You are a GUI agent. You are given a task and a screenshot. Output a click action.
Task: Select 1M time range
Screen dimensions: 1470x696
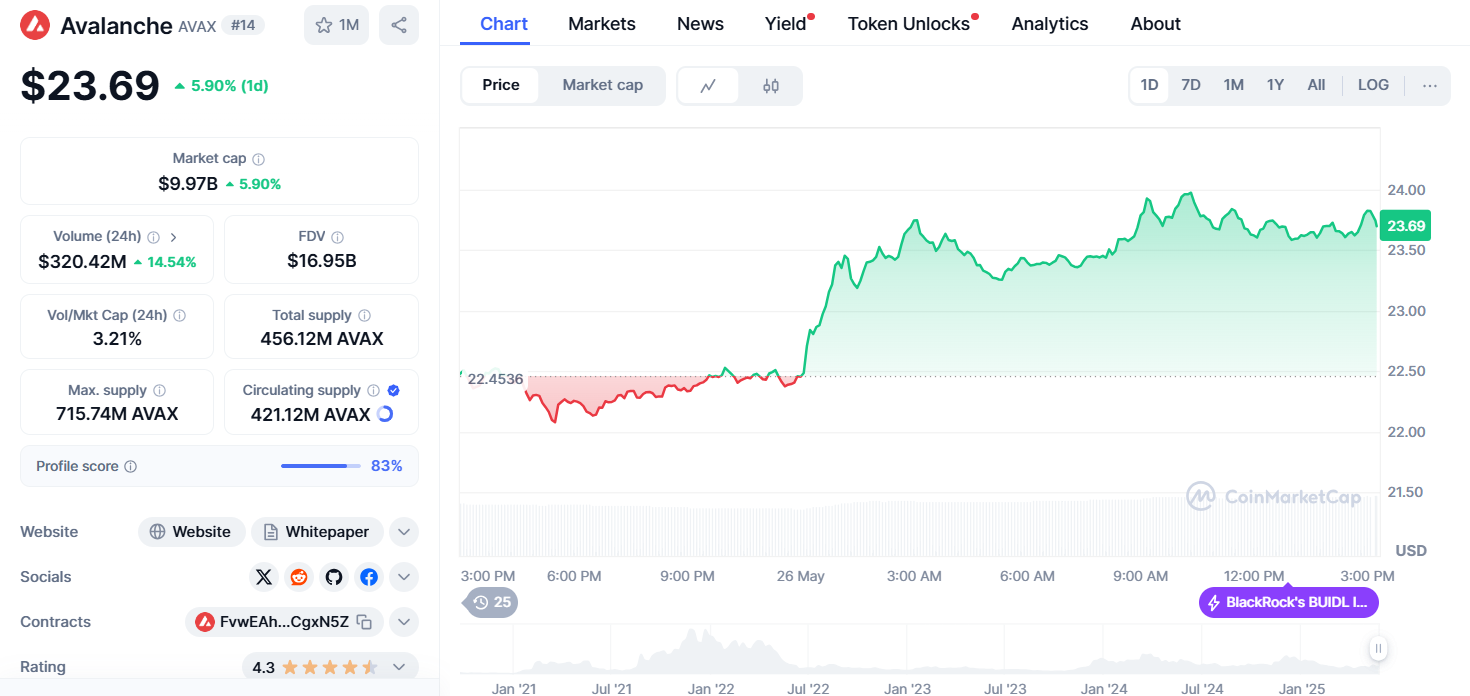1234,85
